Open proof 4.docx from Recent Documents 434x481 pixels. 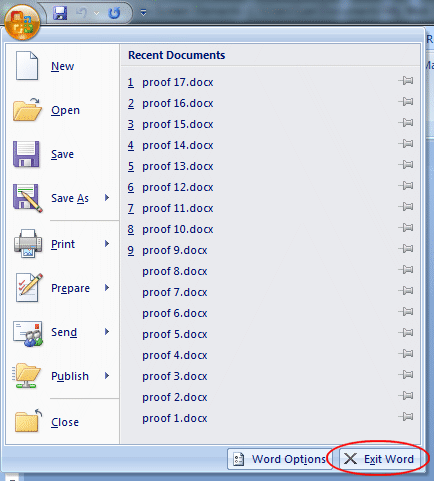click(175, 355)
